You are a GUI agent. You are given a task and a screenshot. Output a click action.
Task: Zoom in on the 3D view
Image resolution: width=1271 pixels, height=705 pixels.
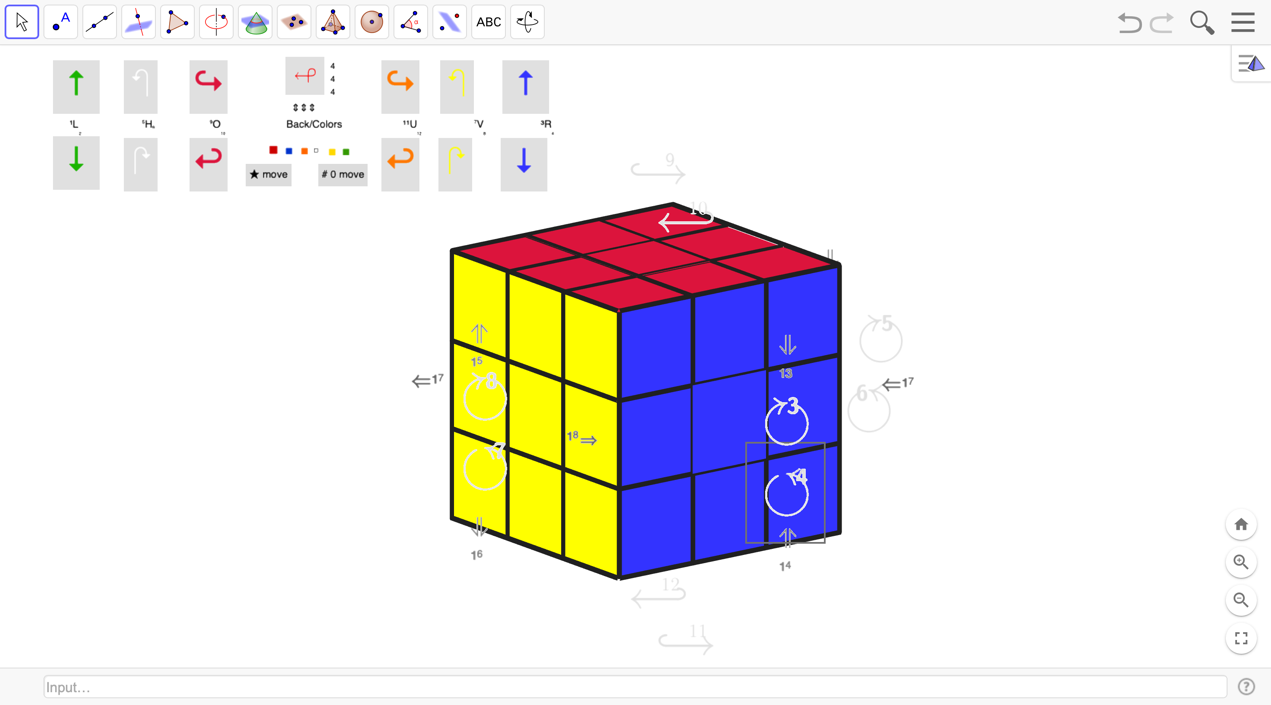(x=1241, y=563)
